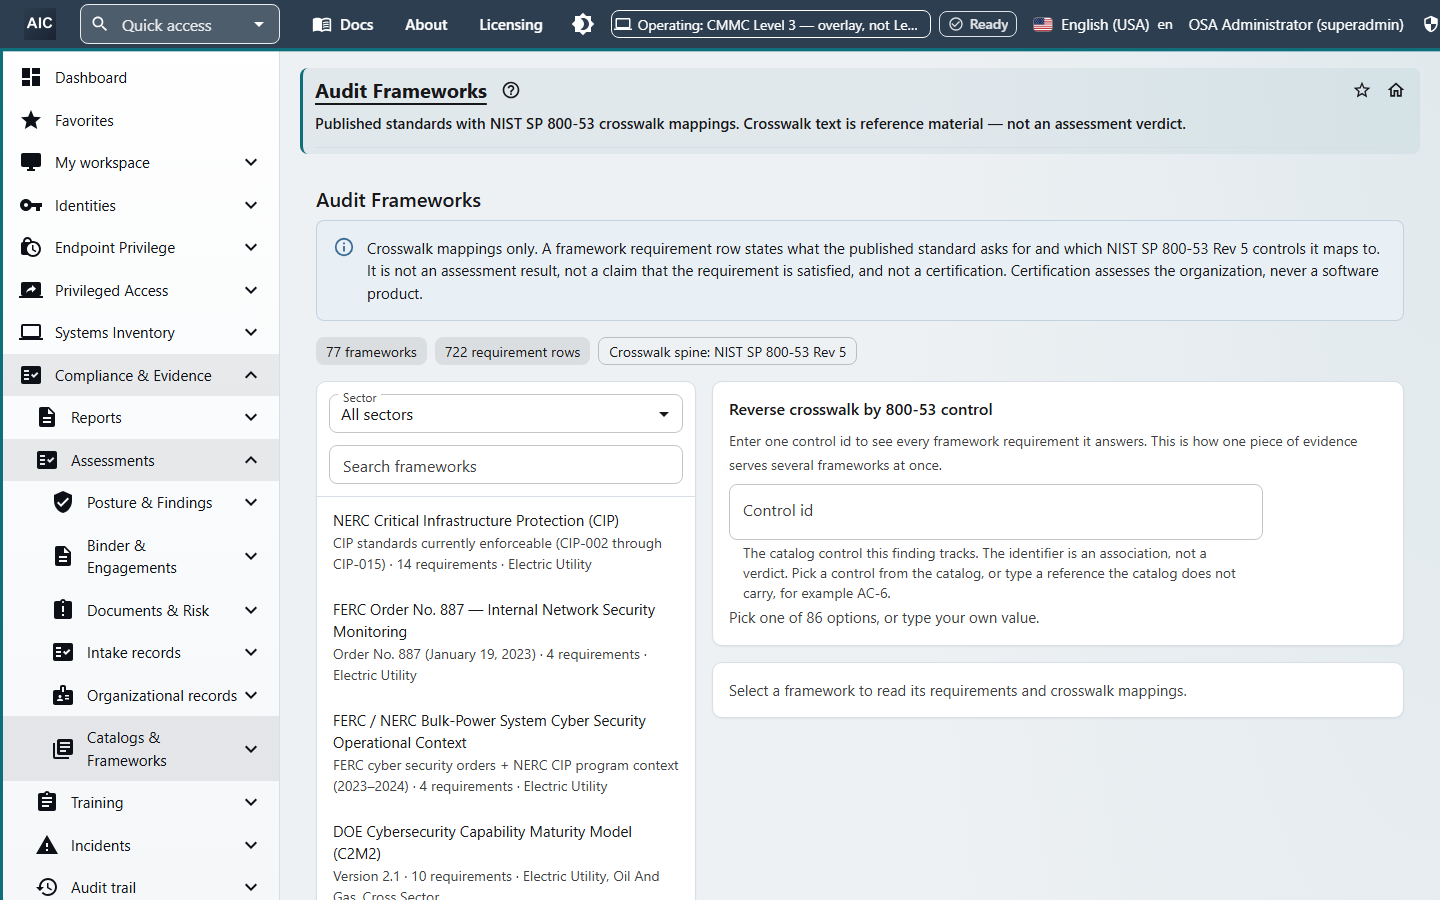Click the AIC logo icon
This screenshot has height=900, width=1440.
tap(40, 23)
